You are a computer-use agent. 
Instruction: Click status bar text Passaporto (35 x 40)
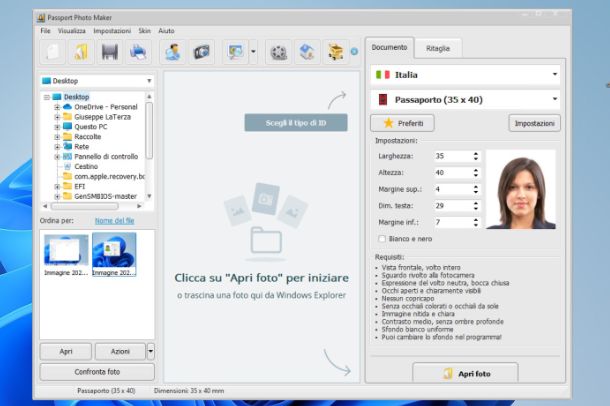(106, 391)
